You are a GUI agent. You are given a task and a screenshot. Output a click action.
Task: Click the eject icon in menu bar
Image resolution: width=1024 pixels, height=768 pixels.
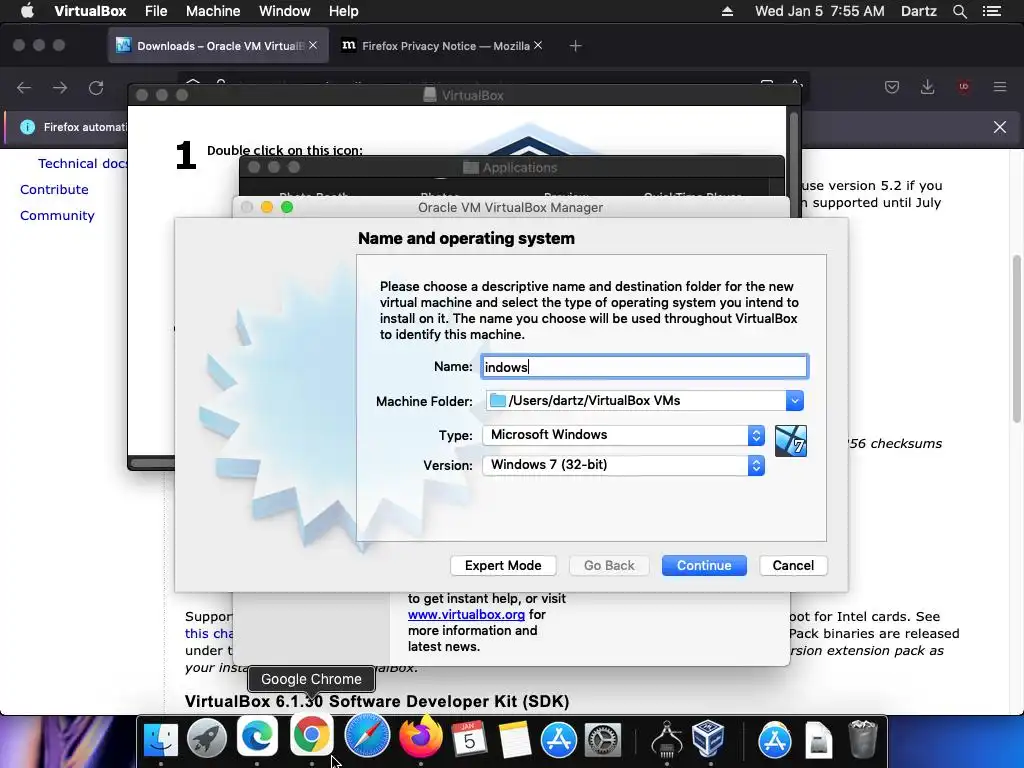(727, 11)
